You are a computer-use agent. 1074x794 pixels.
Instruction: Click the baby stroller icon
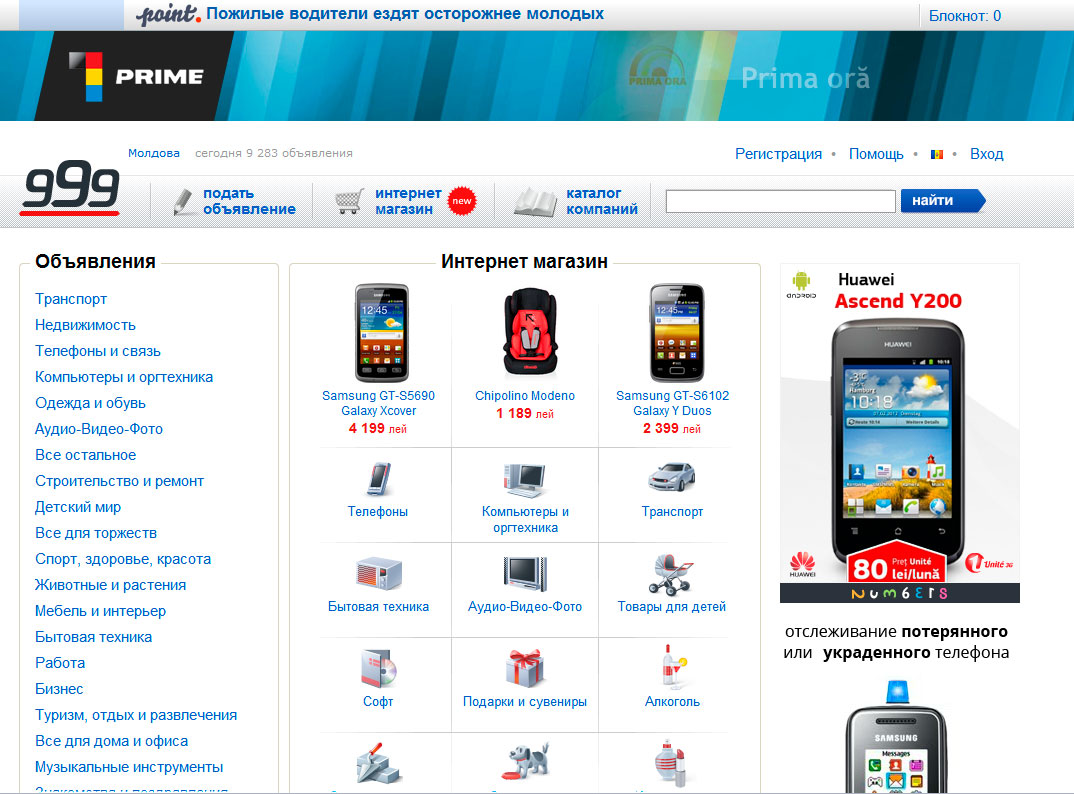671,575
